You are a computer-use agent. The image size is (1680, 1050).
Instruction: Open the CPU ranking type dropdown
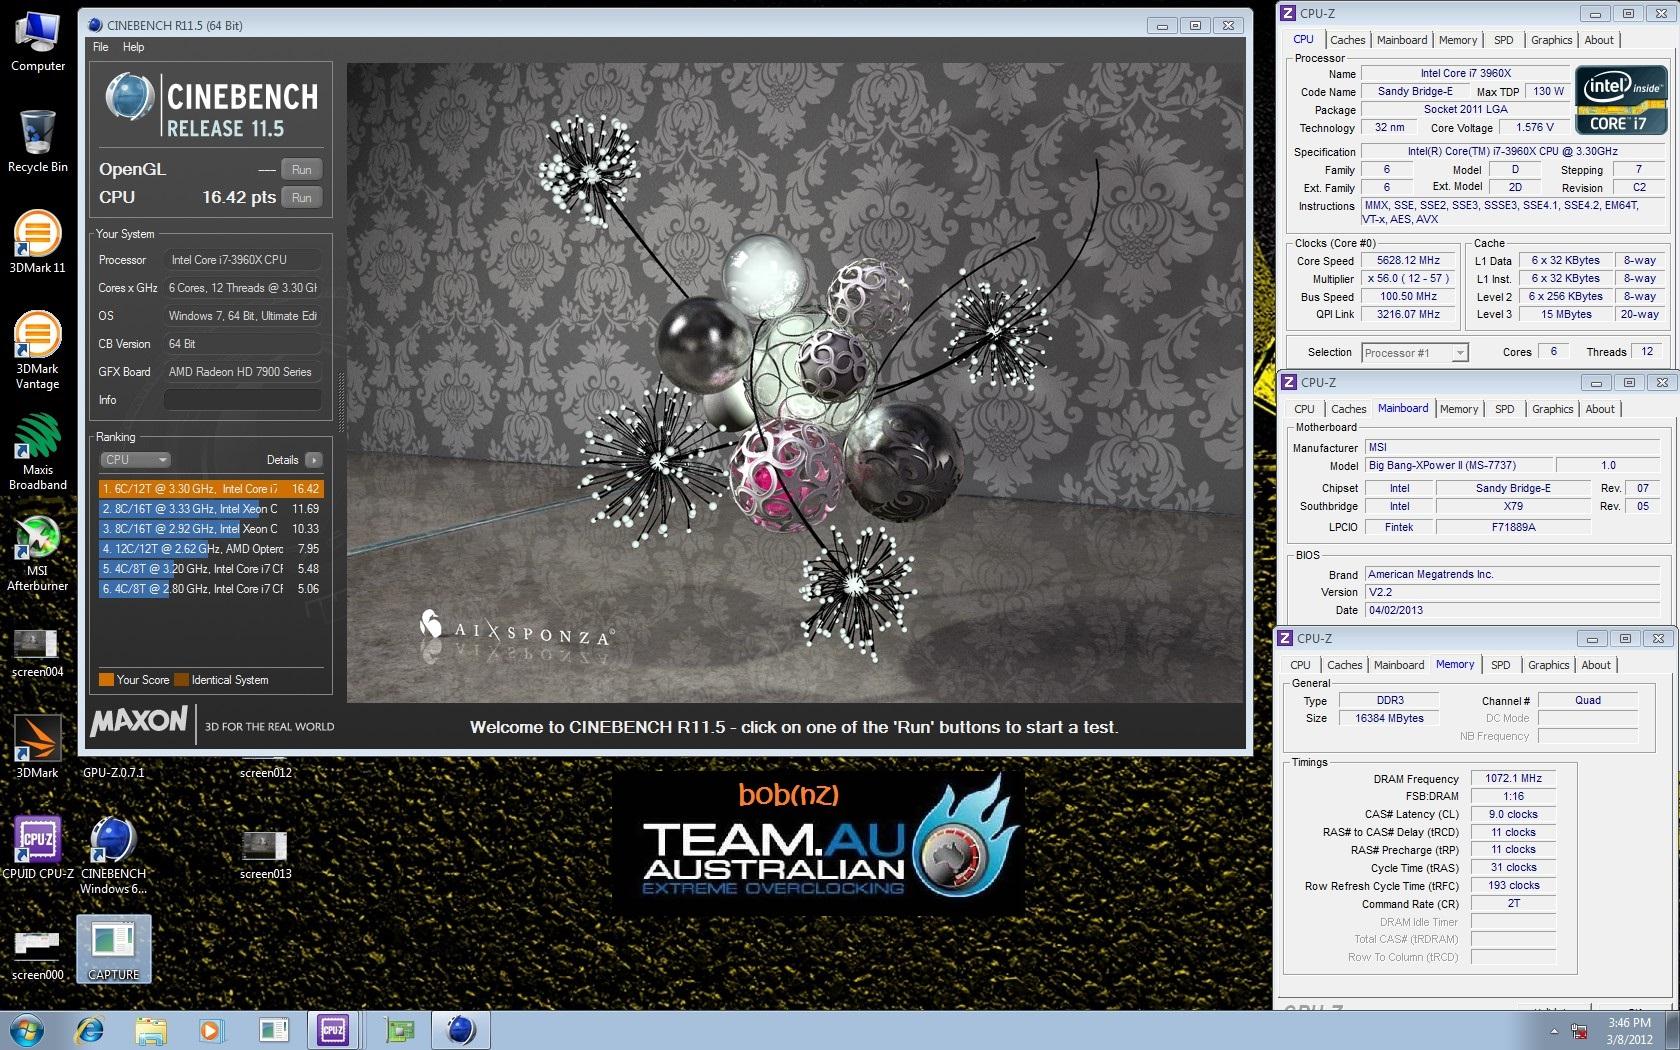pyautogui.click(x=135, y=460)
